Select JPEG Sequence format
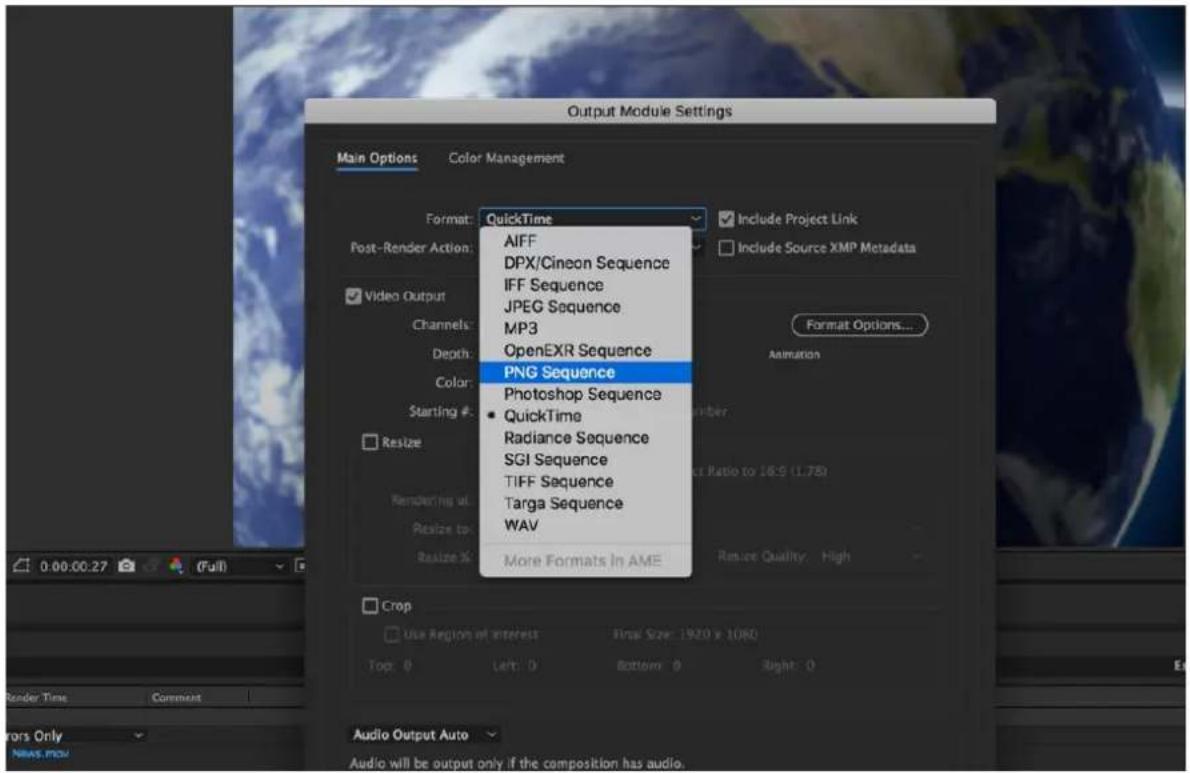1190x773 pixels. click(x=585, y=306)
